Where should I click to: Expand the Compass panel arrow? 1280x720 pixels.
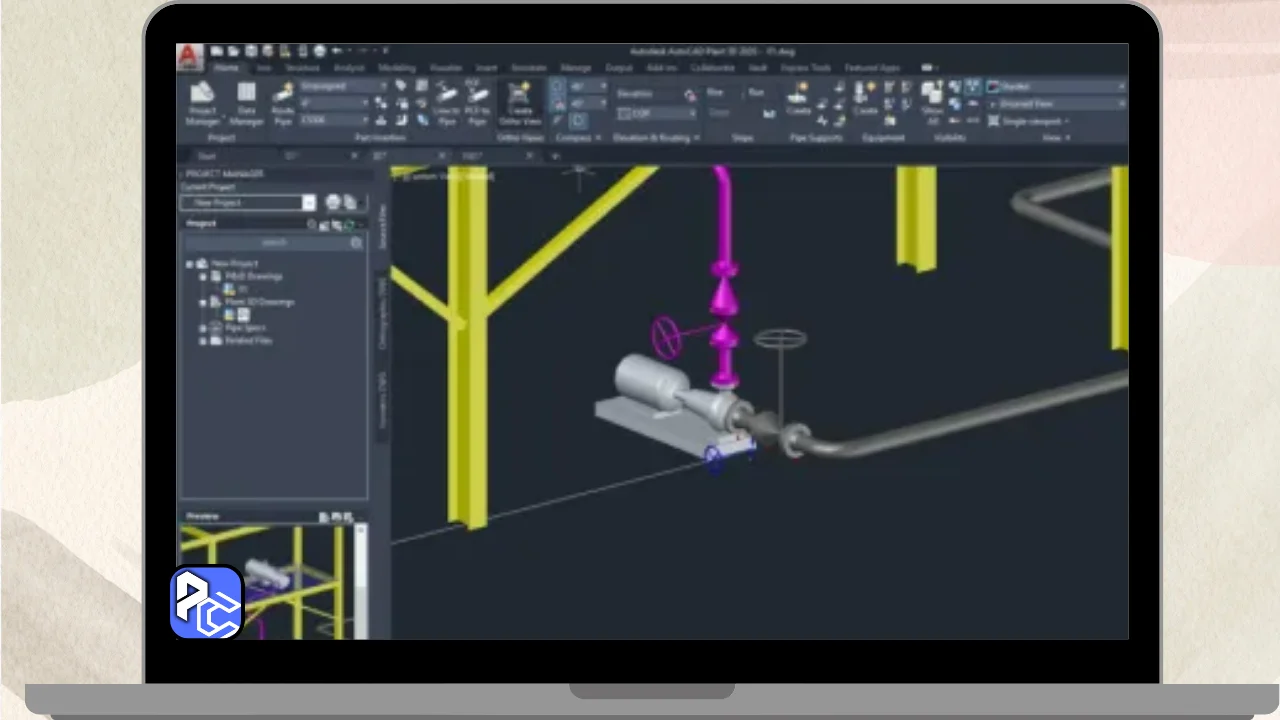598,138
